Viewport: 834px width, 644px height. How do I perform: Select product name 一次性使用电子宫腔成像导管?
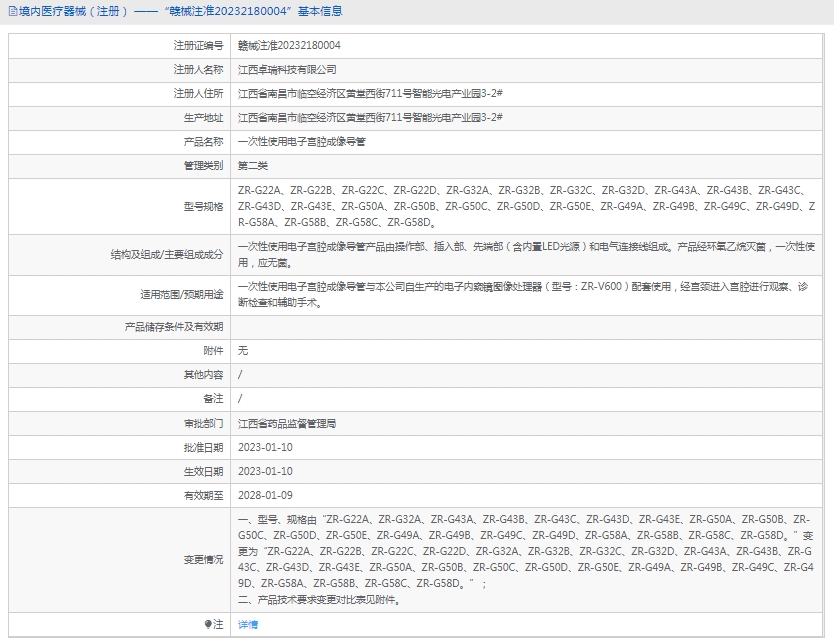coord(302,141)
